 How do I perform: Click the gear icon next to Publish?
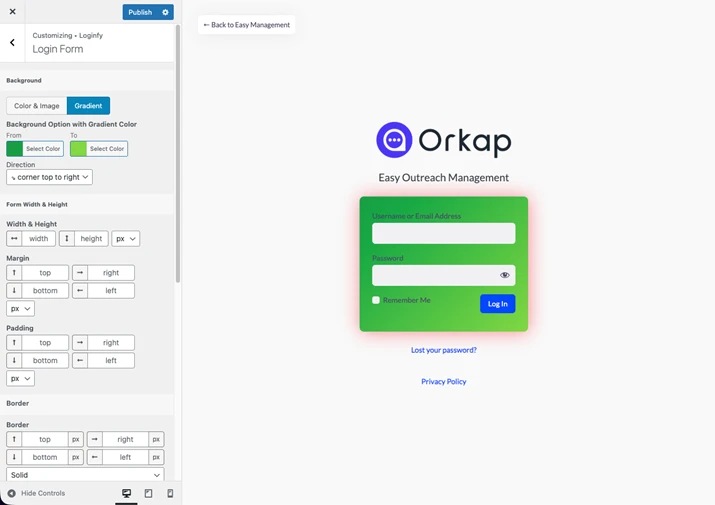(x=166, y=12)
